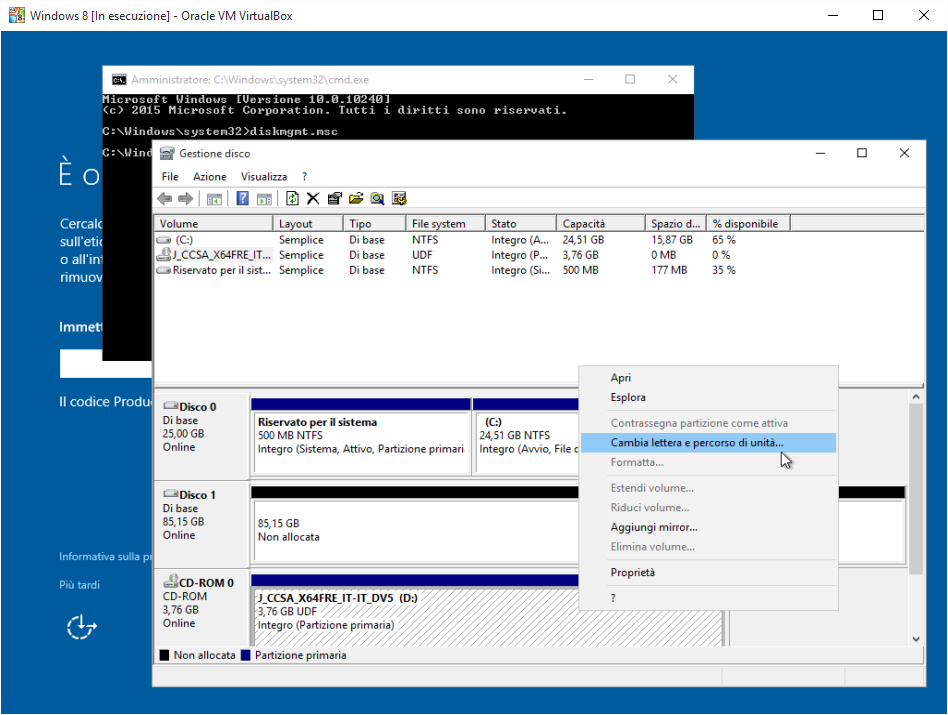
Task: Open the blue Help question mark icon
Action: pos(242,198)
